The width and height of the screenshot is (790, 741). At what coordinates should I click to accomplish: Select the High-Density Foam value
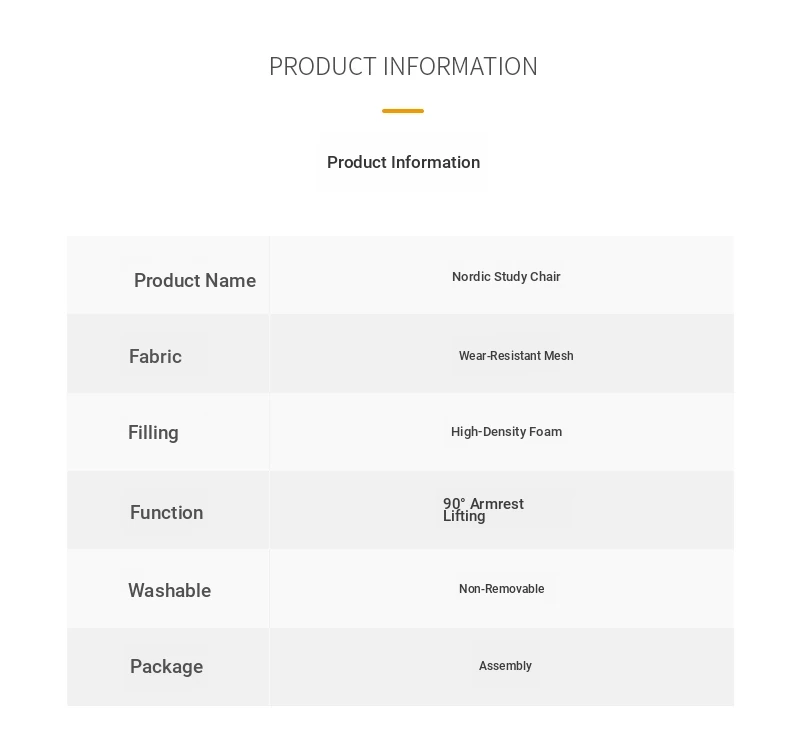tap(506, 432)
